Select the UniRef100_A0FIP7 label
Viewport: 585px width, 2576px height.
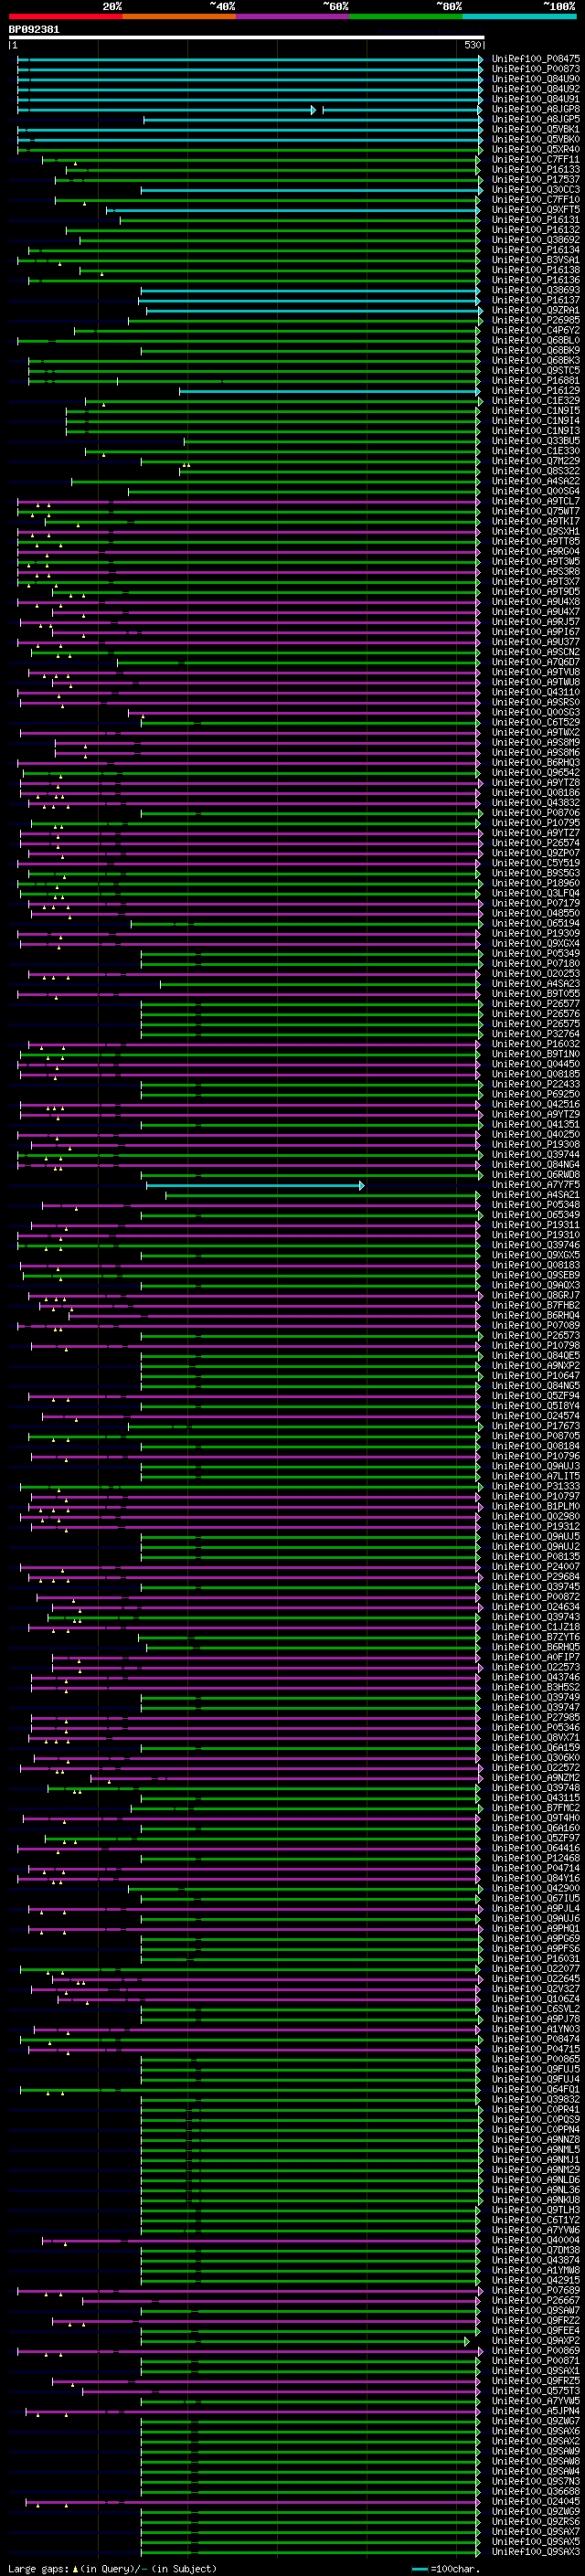click(x=536, y=1657)
